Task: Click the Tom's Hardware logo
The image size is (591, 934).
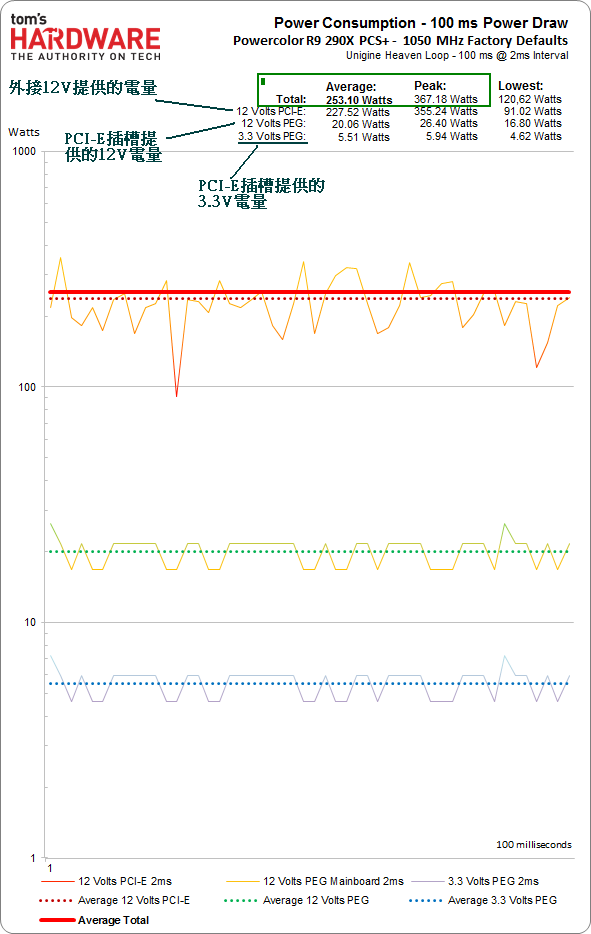Action: (86, 37)
